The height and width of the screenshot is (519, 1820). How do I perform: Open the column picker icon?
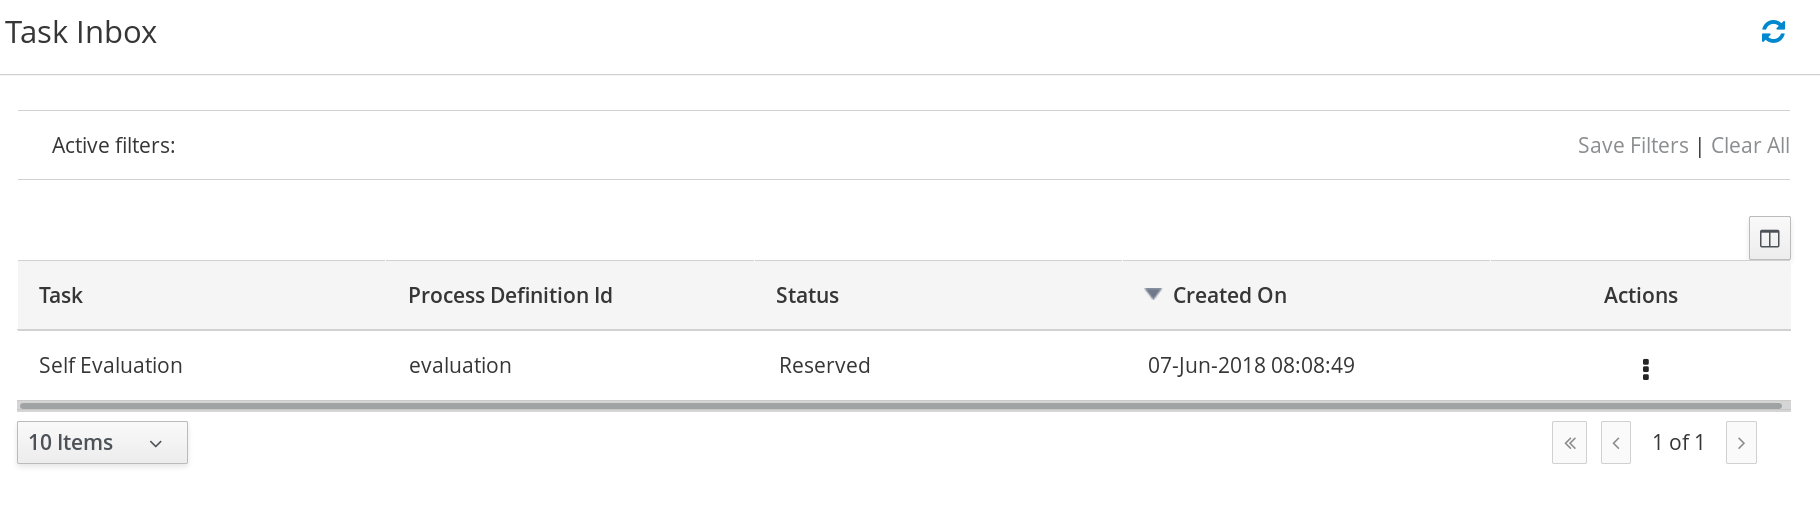[x=1769, y=239]
